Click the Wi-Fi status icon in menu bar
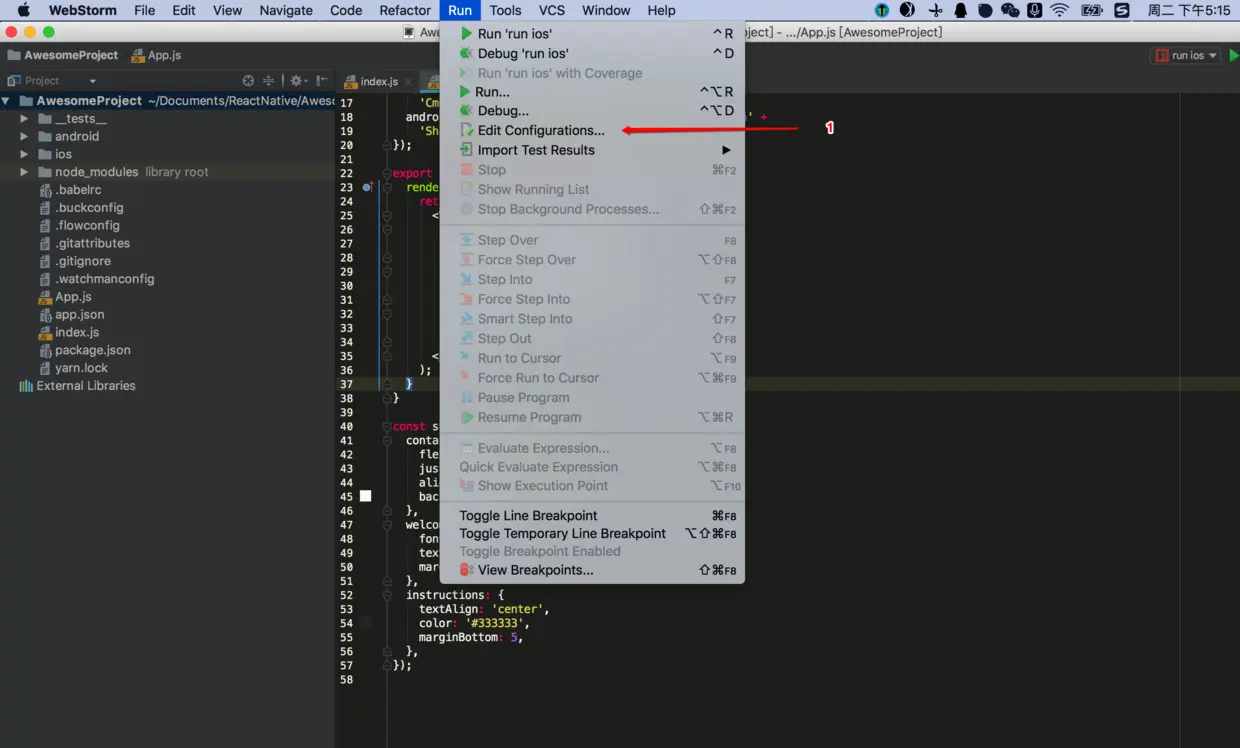1240x748 pixels. (1059, 10)
